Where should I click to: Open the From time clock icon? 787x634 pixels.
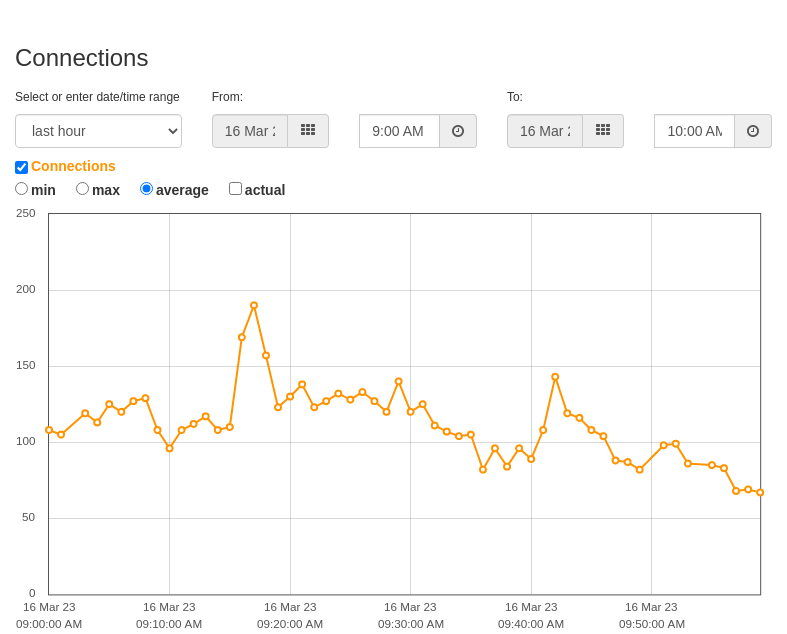[458, 131]
